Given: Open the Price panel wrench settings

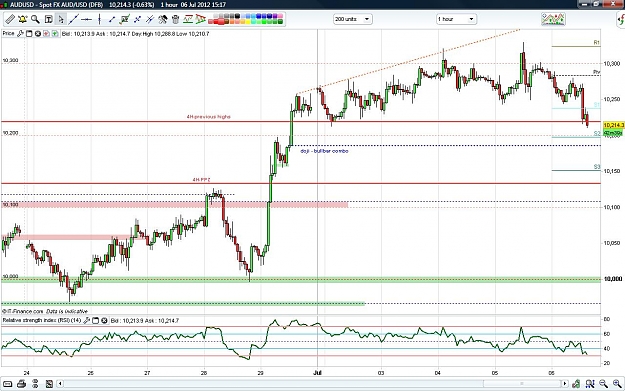Looking at the screenshot, I should pyautogui.click(x=20, y=34).
